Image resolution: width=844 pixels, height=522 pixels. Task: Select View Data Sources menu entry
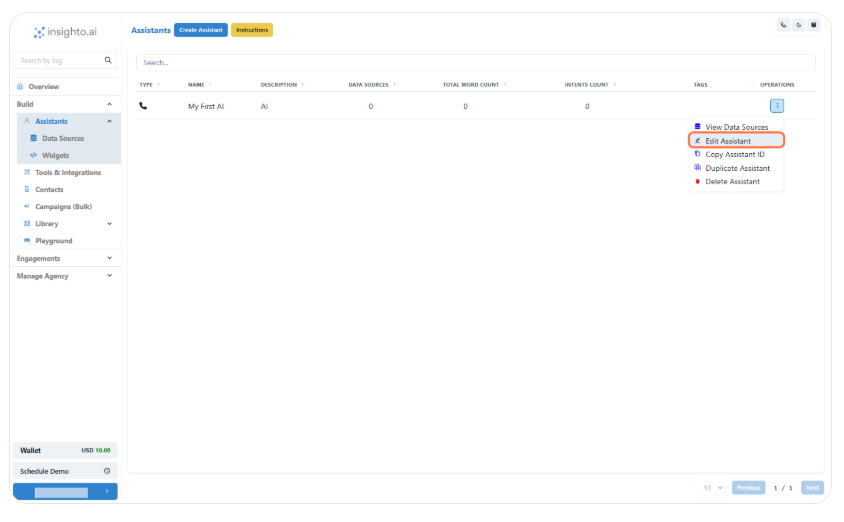click(x=736, y=127)
